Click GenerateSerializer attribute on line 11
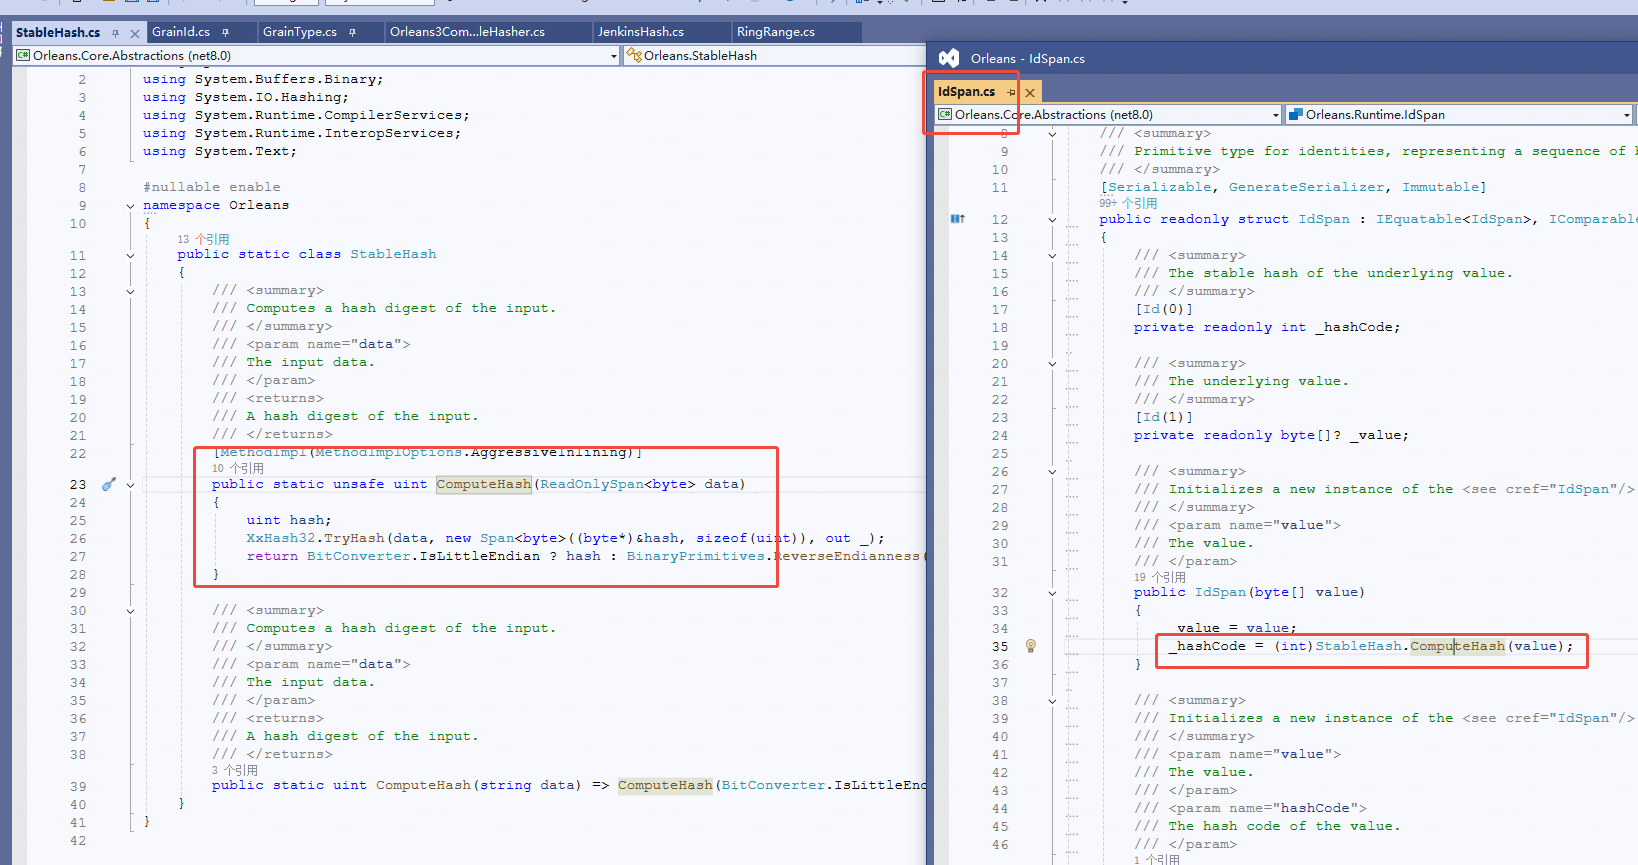The height and width of the screenshot is (865, 1638). pyautogui.click(x=1306, y=187)
